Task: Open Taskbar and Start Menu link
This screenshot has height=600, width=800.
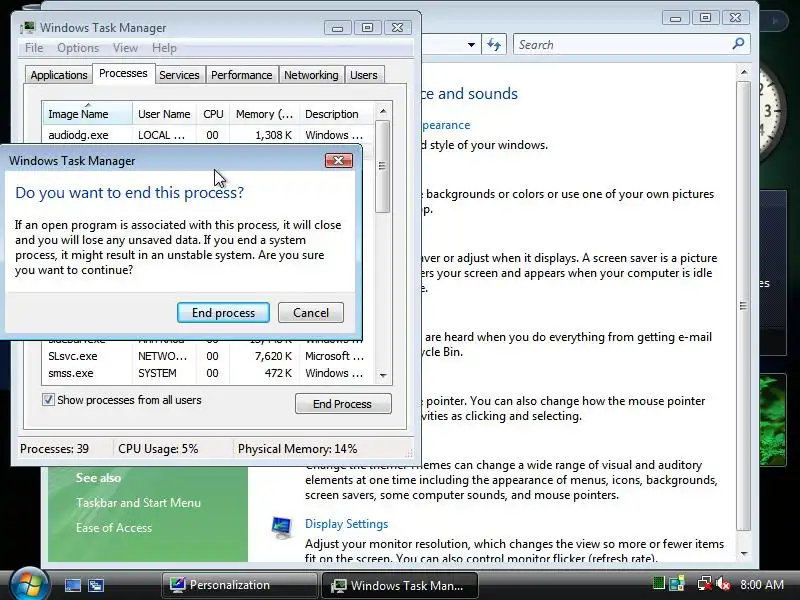Action: [138, 503]
